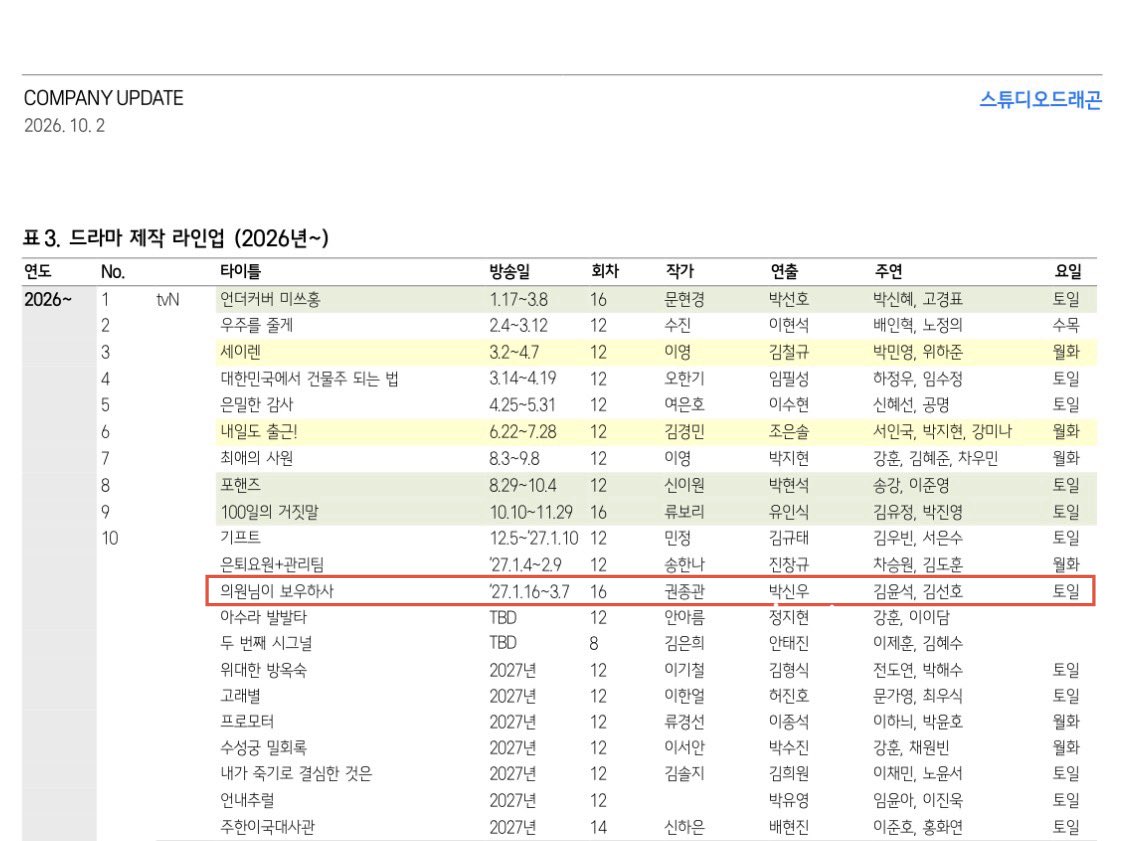1125x841 pixels.
Task: Click cast cell 전도연, 박해수
Action: point(918,670)
